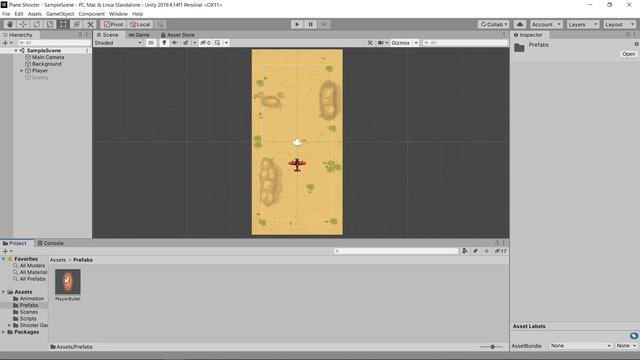
Task: Toggle 2D scene view mode
Action: 151,43
